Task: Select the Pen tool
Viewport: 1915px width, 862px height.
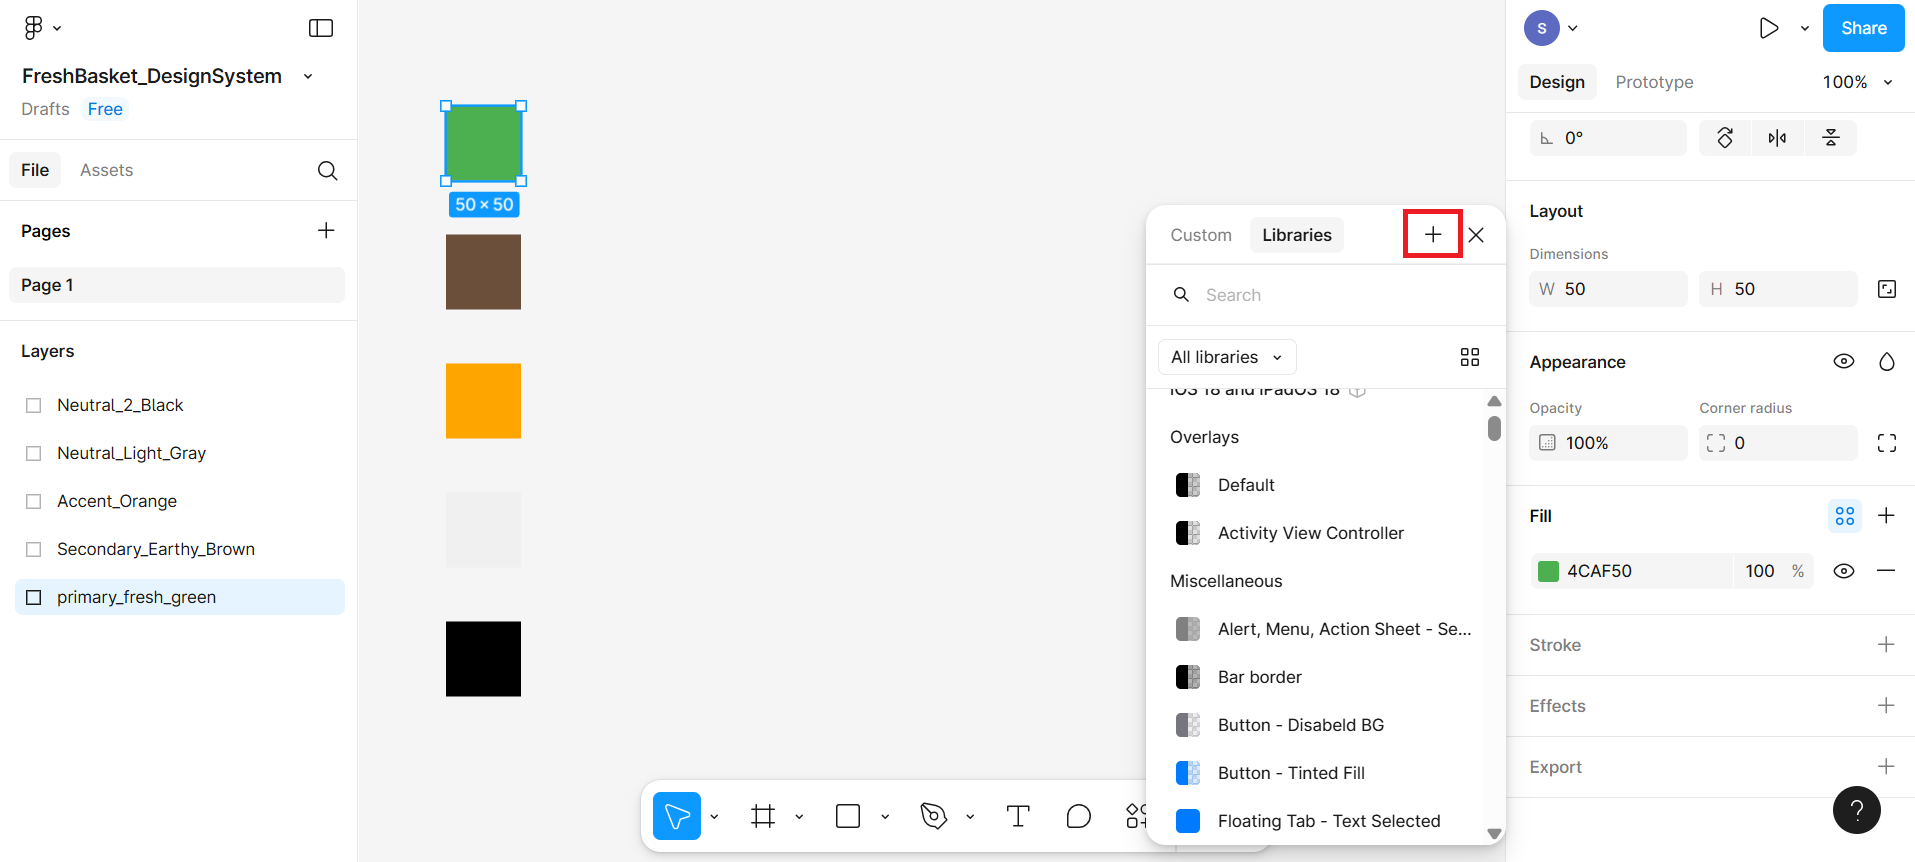Action: (x=933, y=816)
